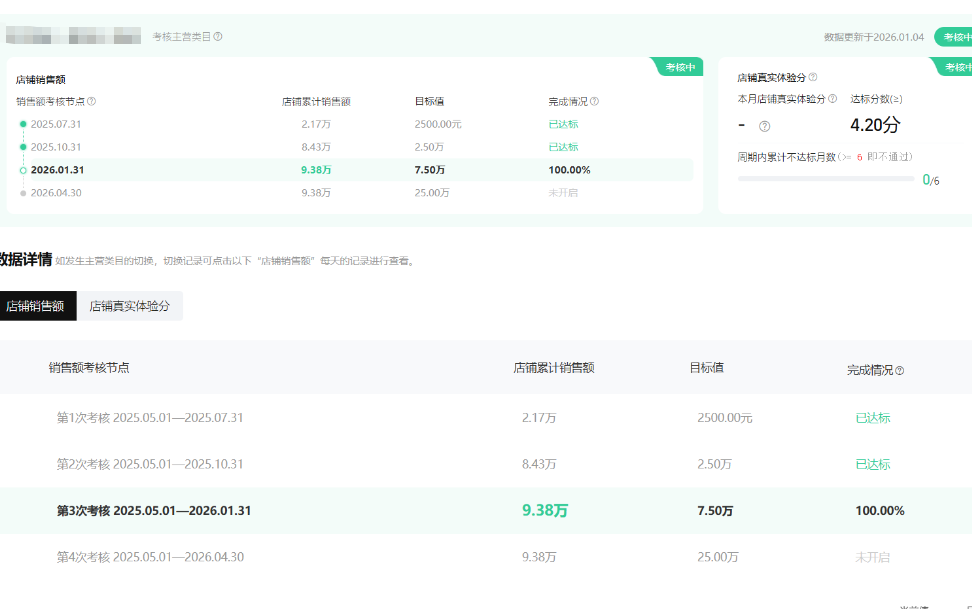The image size is (972, 609).
Task: Click help icon next to 本月店铺真实体验分
Action: 832,99
